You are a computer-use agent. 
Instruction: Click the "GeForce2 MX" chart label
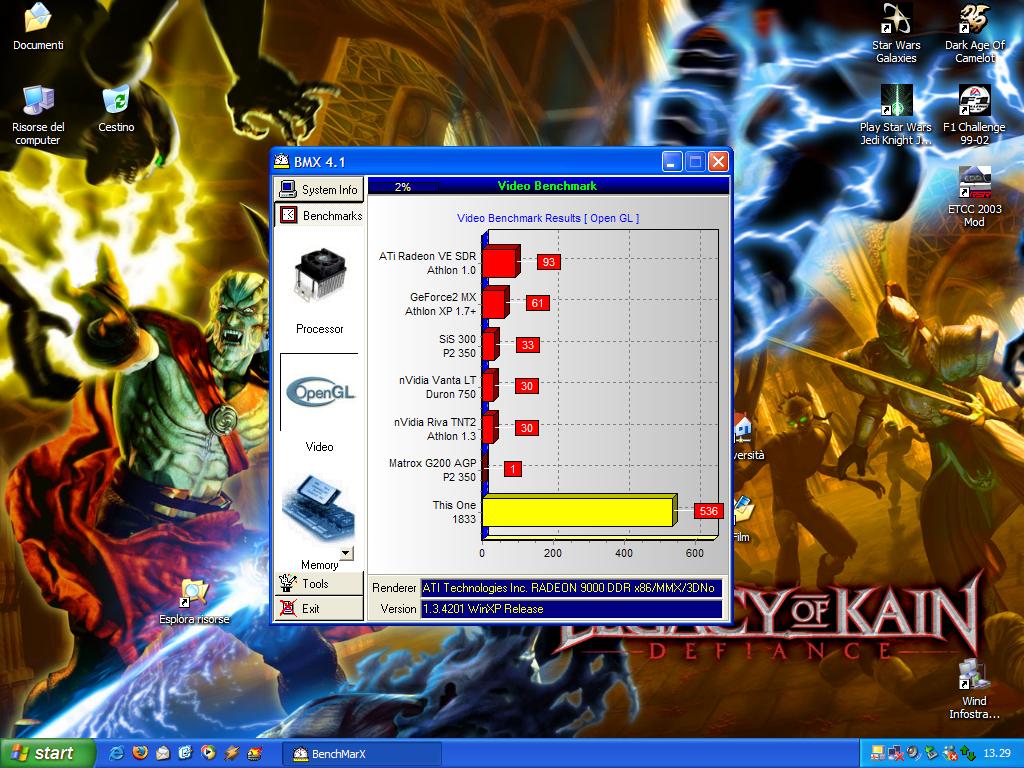(x=443, y=297)
